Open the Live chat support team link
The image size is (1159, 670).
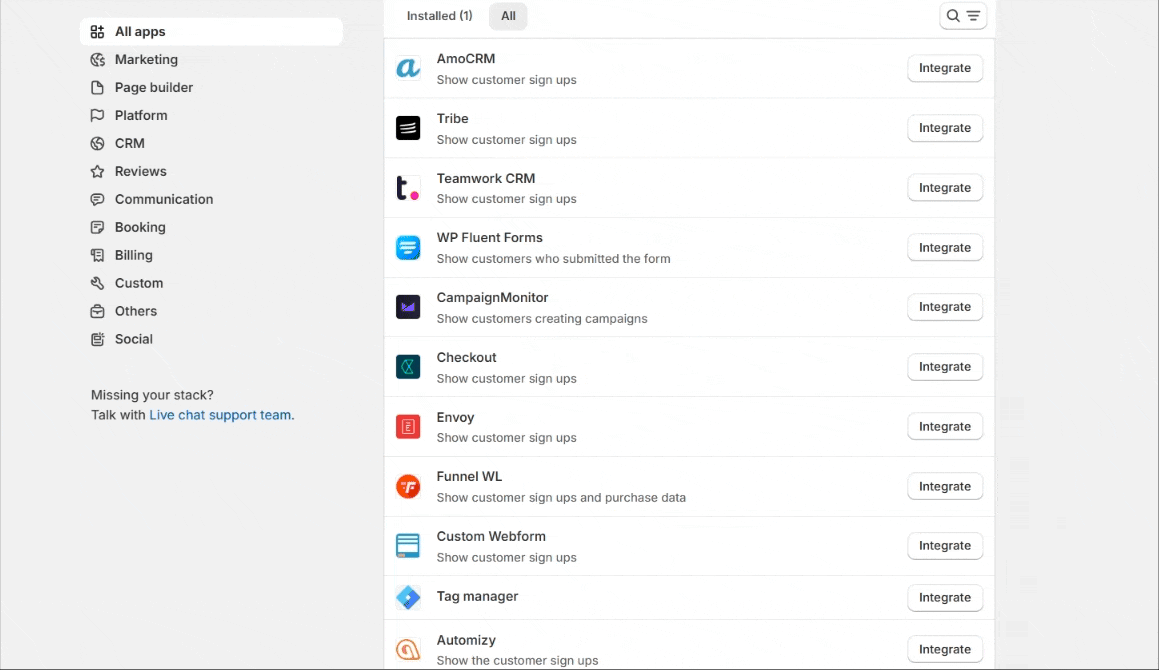220,415
